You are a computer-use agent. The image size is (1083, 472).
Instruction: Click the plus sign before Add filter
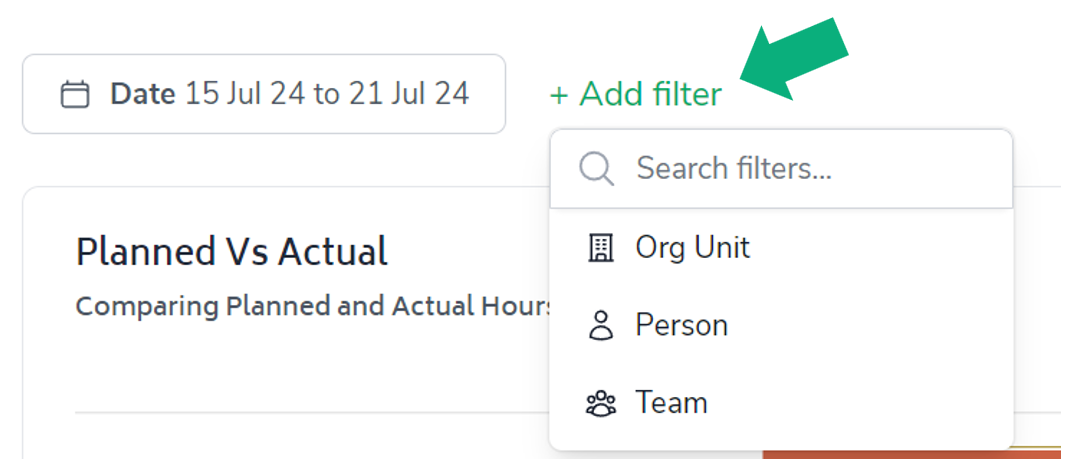tap(559, 95)
